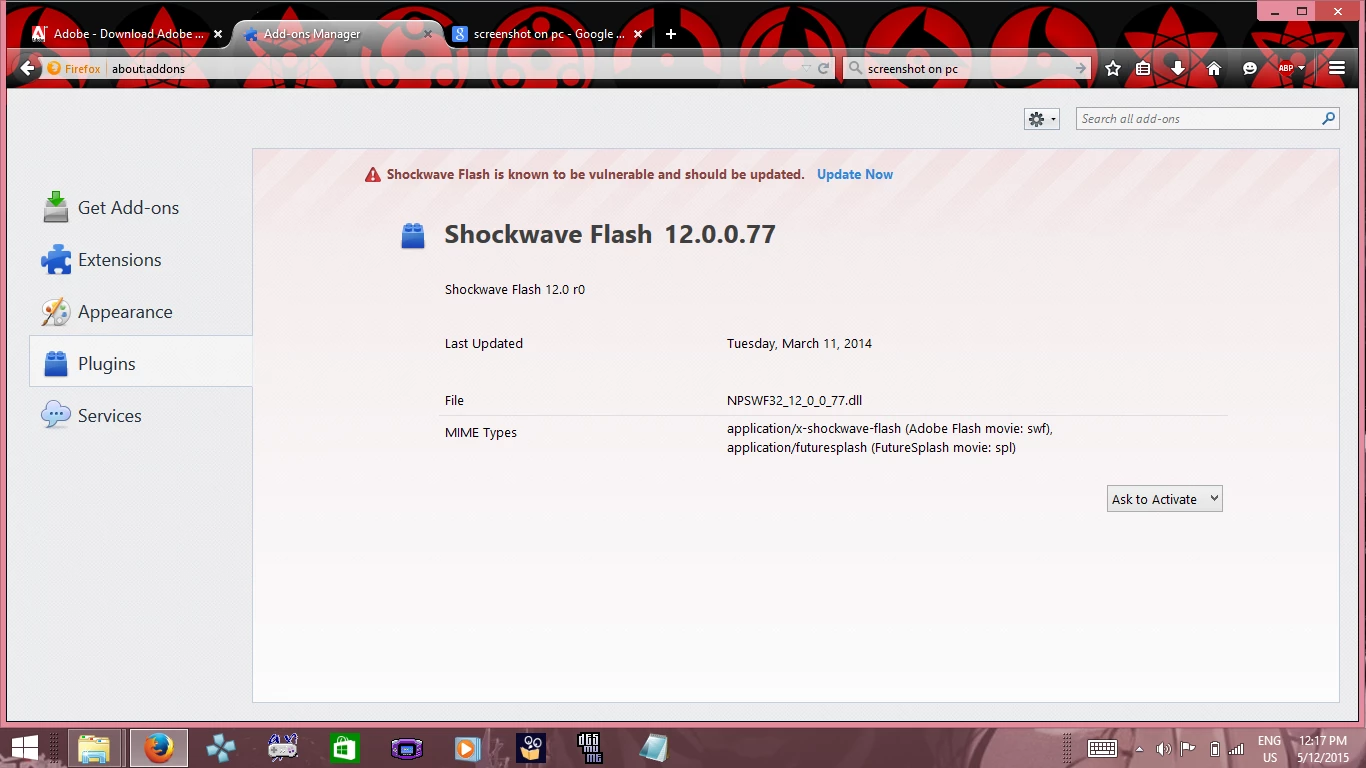
Task: Open the Services category
Action: click(141, 416)
